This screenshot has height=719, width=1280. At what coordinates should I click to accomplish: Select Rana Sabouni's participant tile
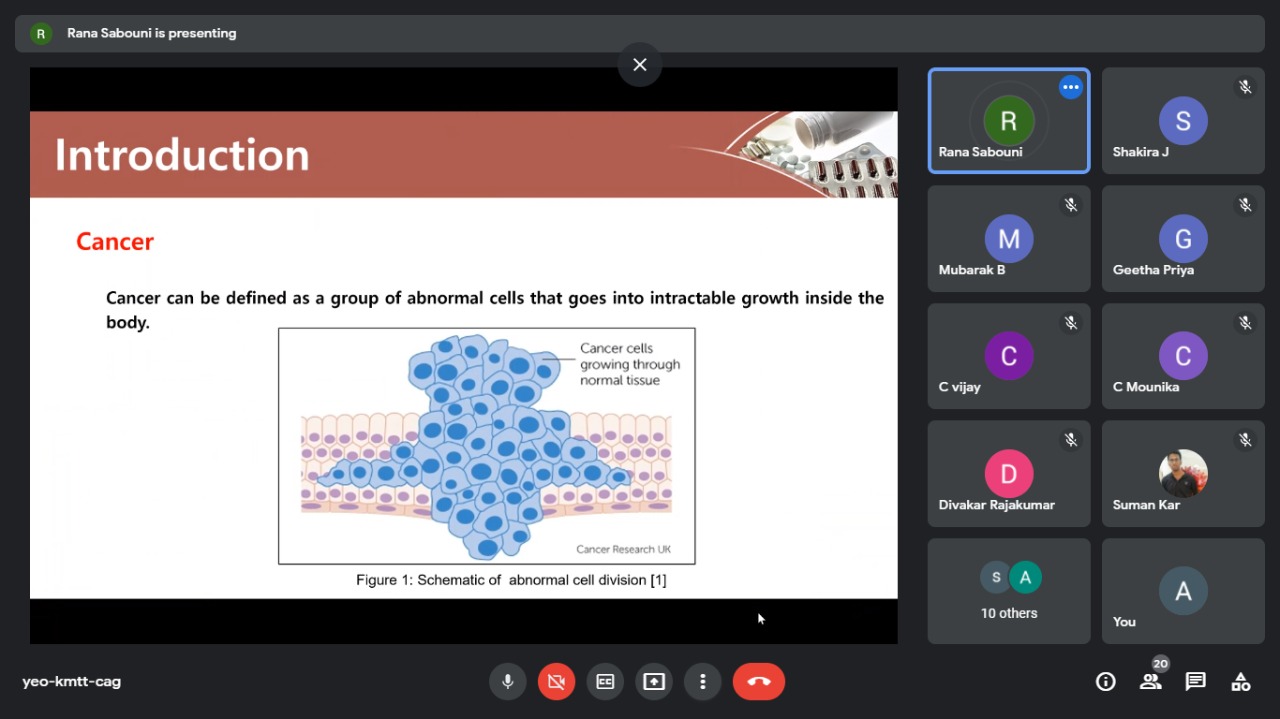tap(1009, 121)
